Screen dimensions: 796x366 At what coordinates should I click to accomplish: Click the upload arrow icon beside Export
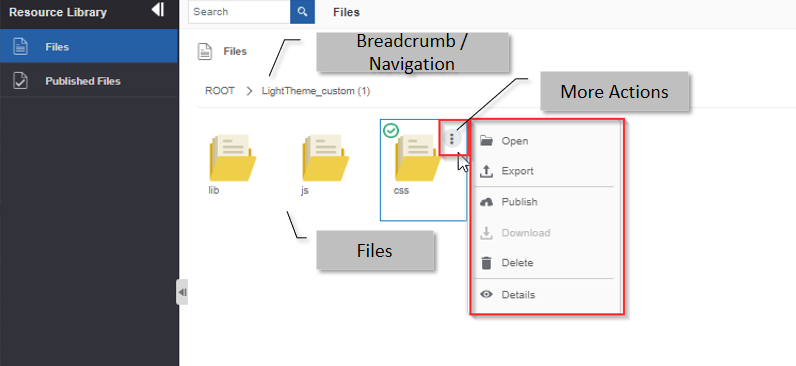click(486, 171)
